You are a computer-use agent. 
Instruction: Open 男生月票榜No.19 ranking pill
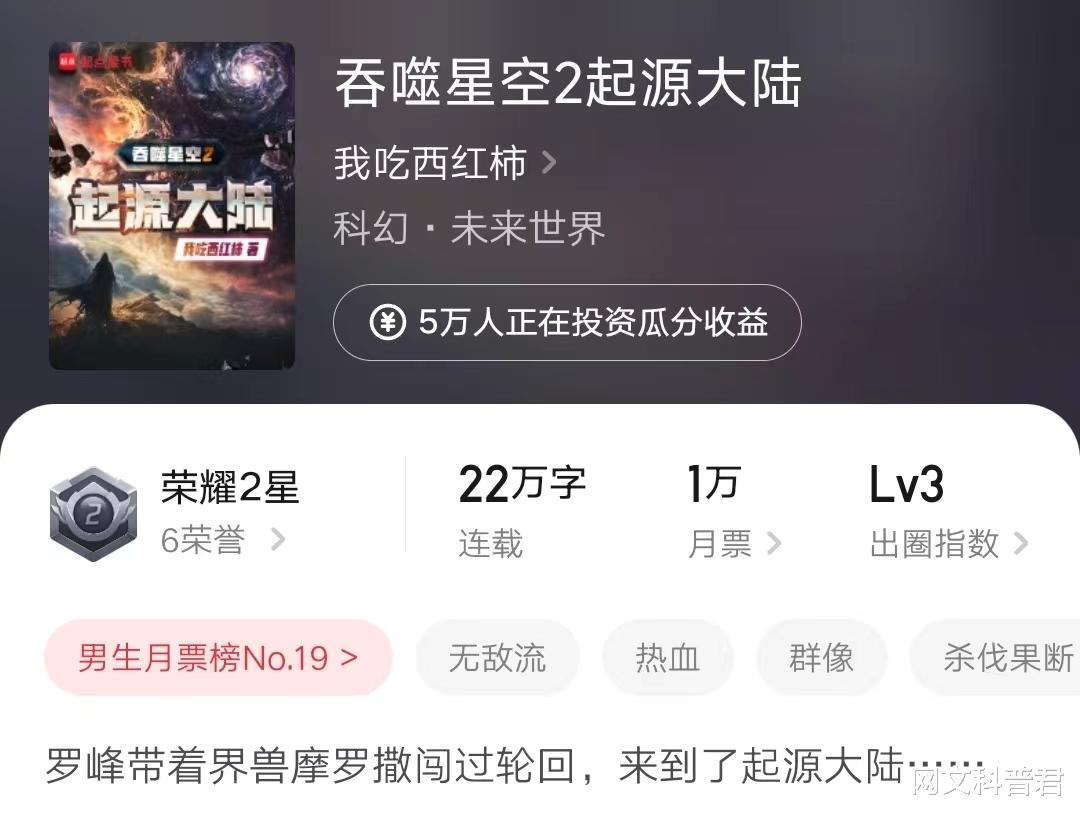(218, 658)
